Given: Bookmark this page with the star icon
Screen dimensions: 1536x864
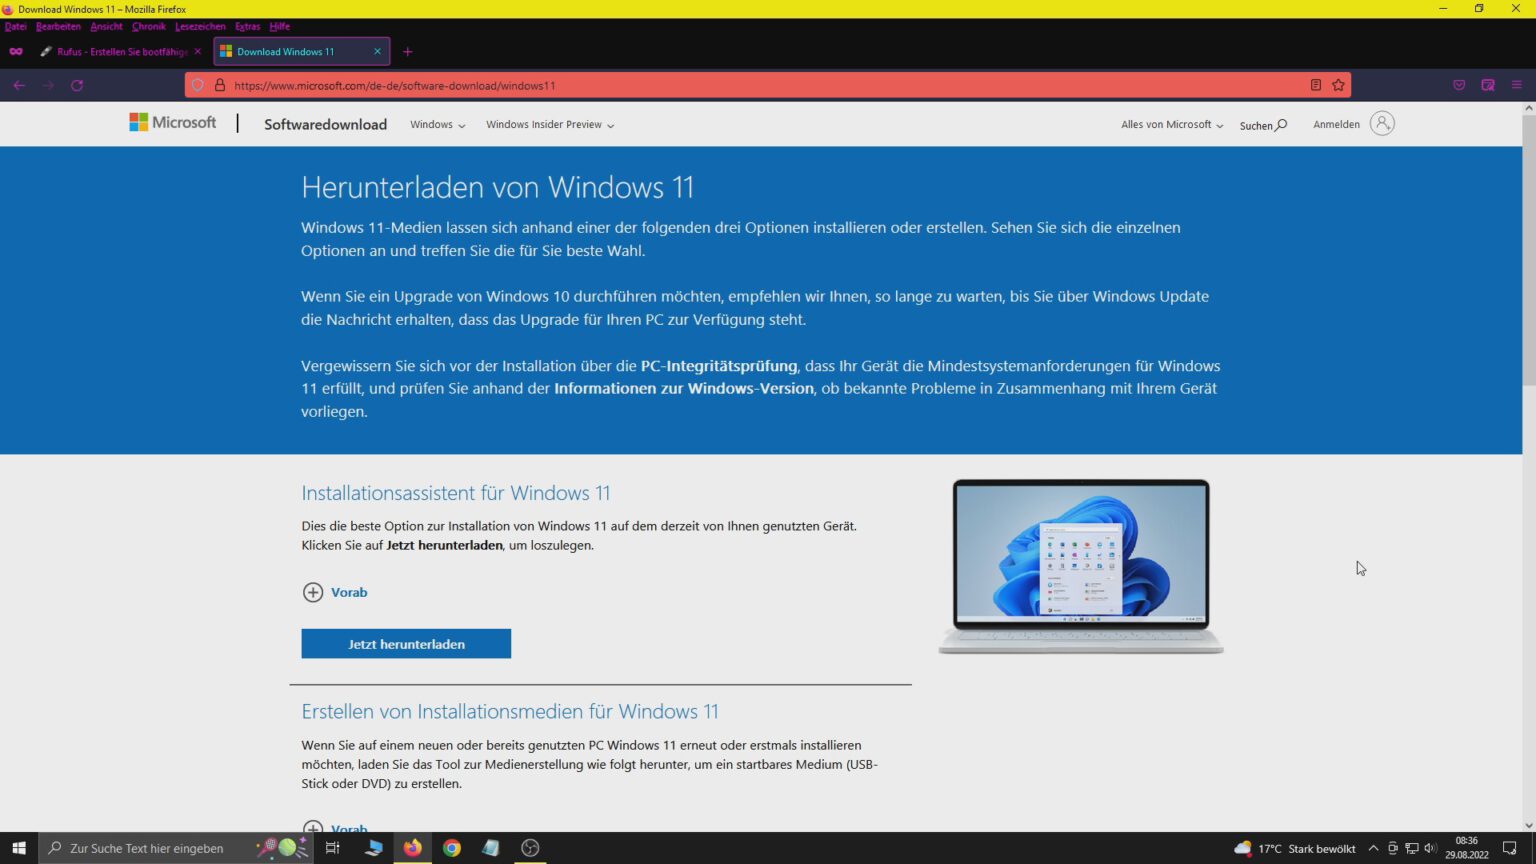Looking at the screenshot, I should [x=1338, y=85].
